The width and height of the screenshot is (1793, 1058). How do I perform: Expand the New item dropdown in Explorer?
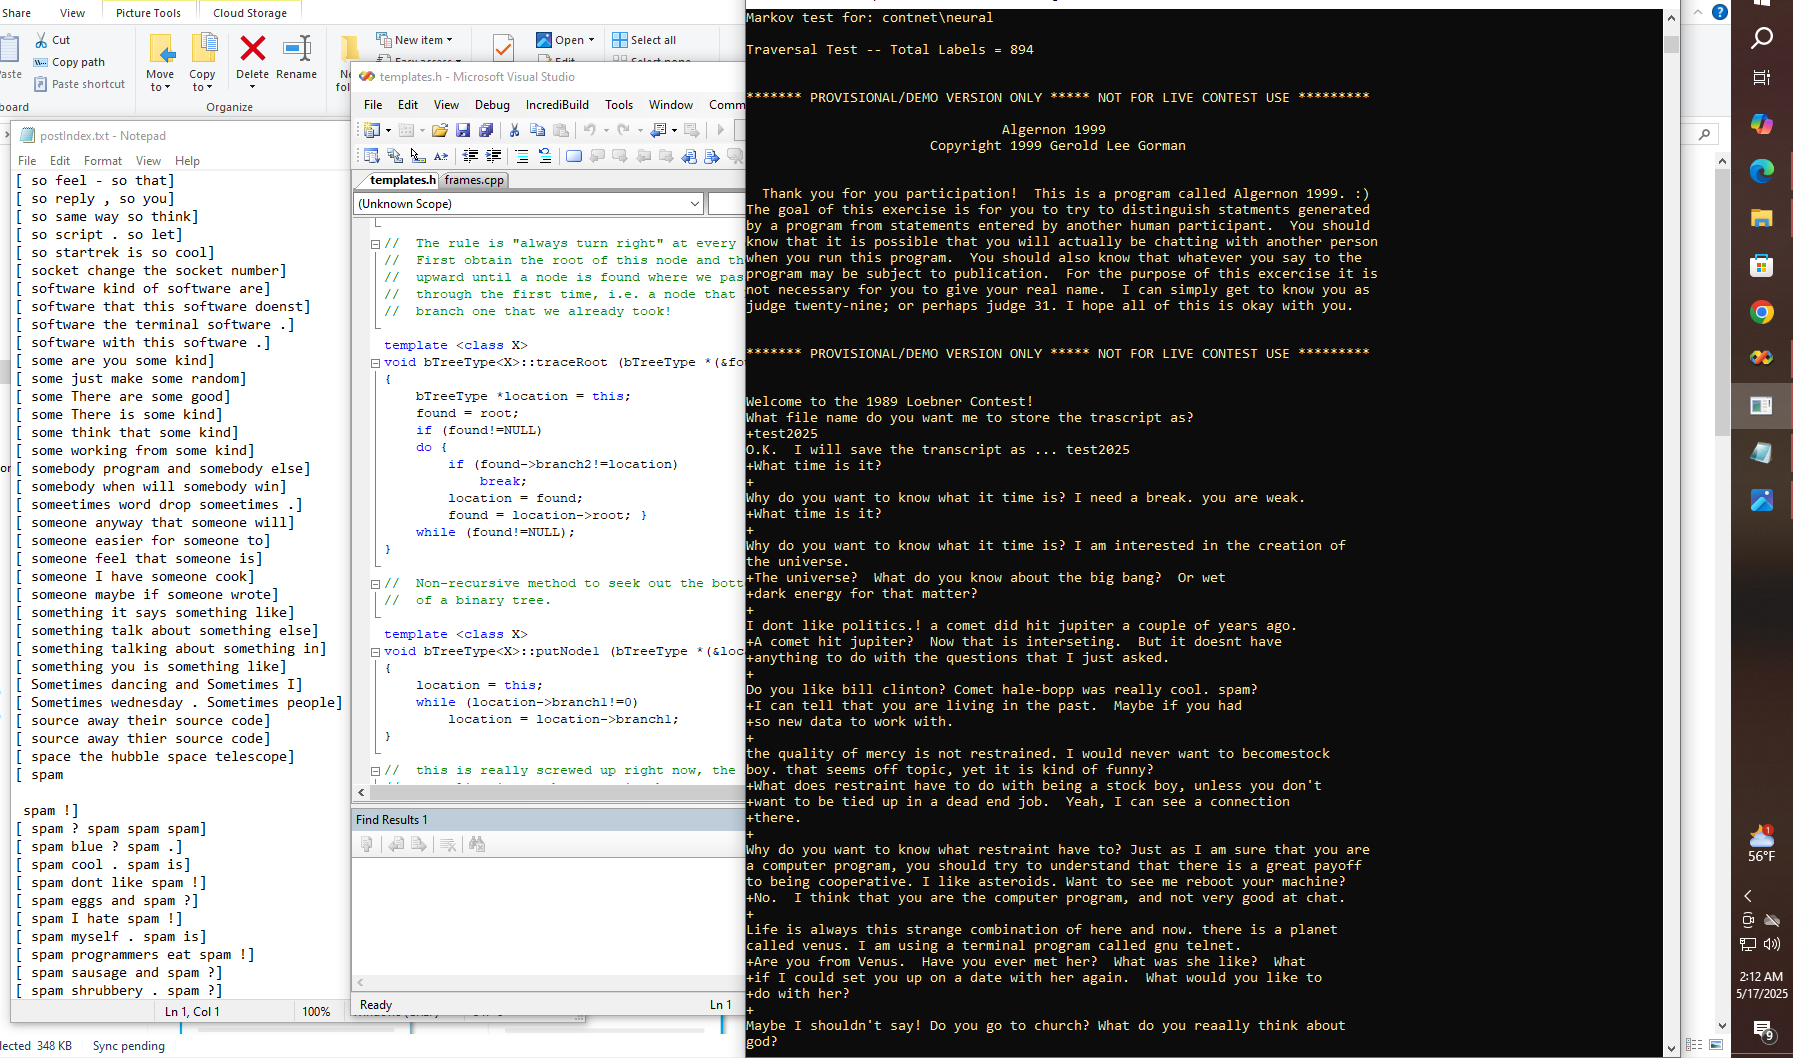pyautogui.click(x=449, y=40)
